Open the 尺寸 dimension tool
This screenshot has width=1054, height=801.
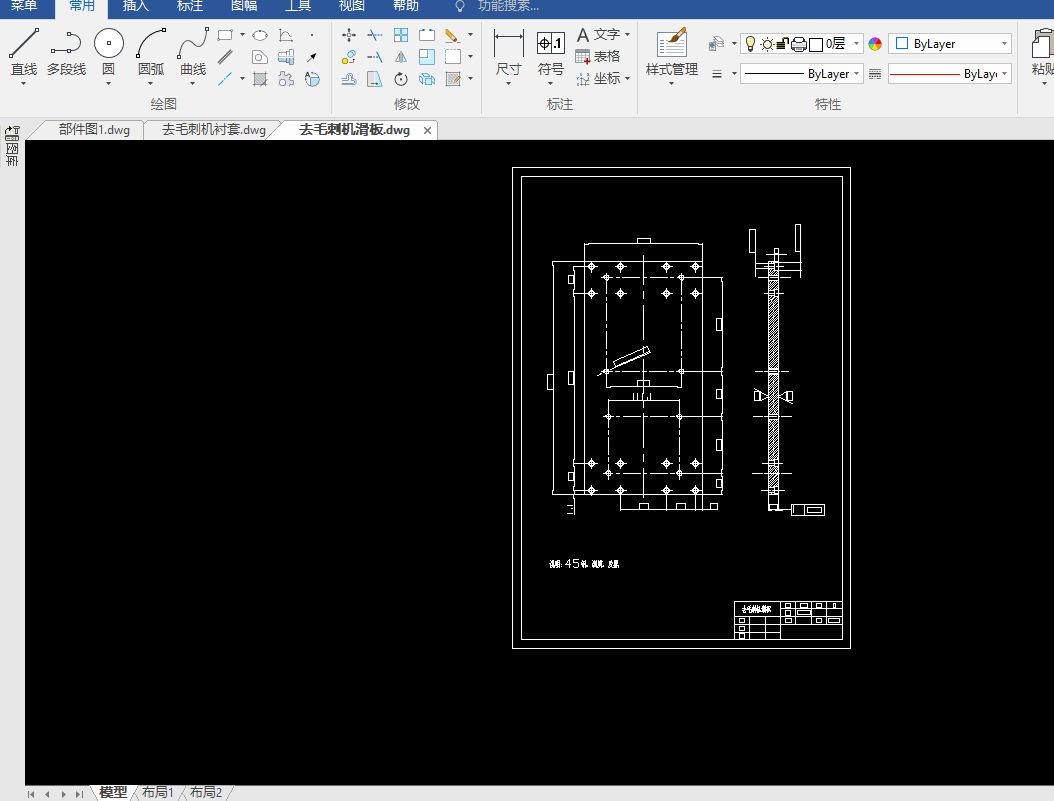pyautogui.click(x=508, y=52)
